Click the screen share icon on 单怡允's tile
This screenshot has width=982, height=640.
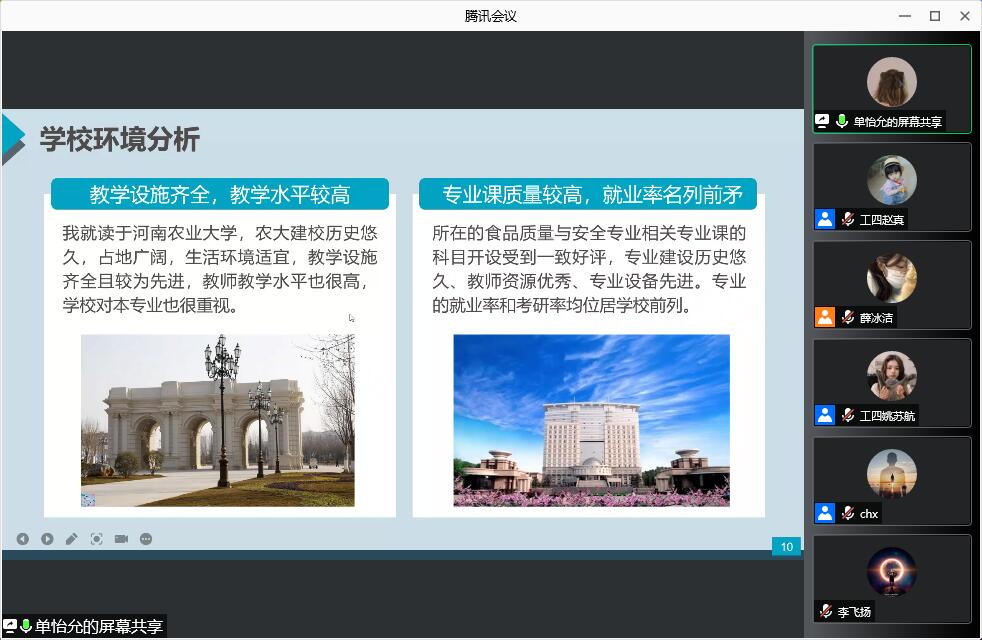(823, 121)
